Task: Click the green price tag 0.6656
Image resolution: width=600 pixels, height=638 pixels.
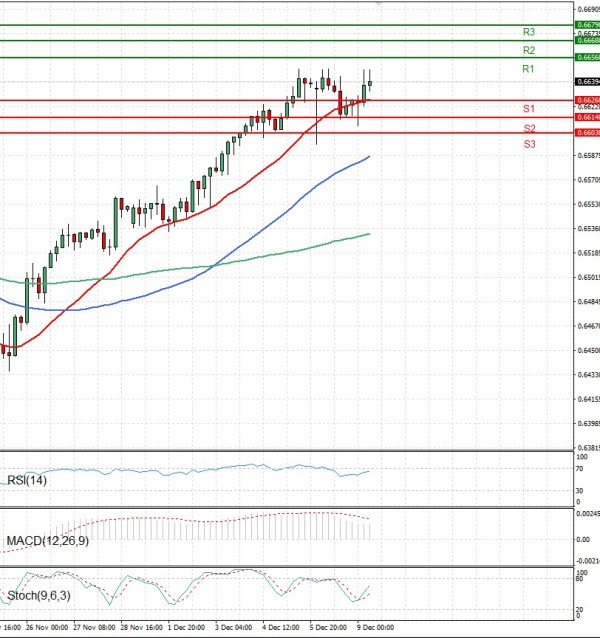Action: coord(587,58)
